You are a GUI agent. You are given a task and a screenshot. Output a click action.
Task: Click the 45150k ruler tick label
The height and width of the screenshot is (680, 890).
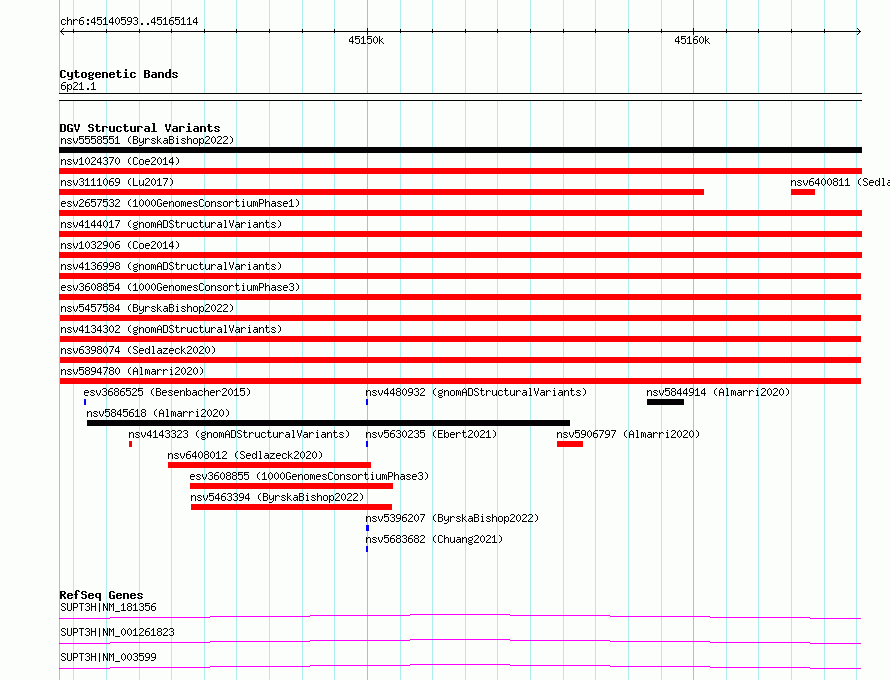[366, 40]
